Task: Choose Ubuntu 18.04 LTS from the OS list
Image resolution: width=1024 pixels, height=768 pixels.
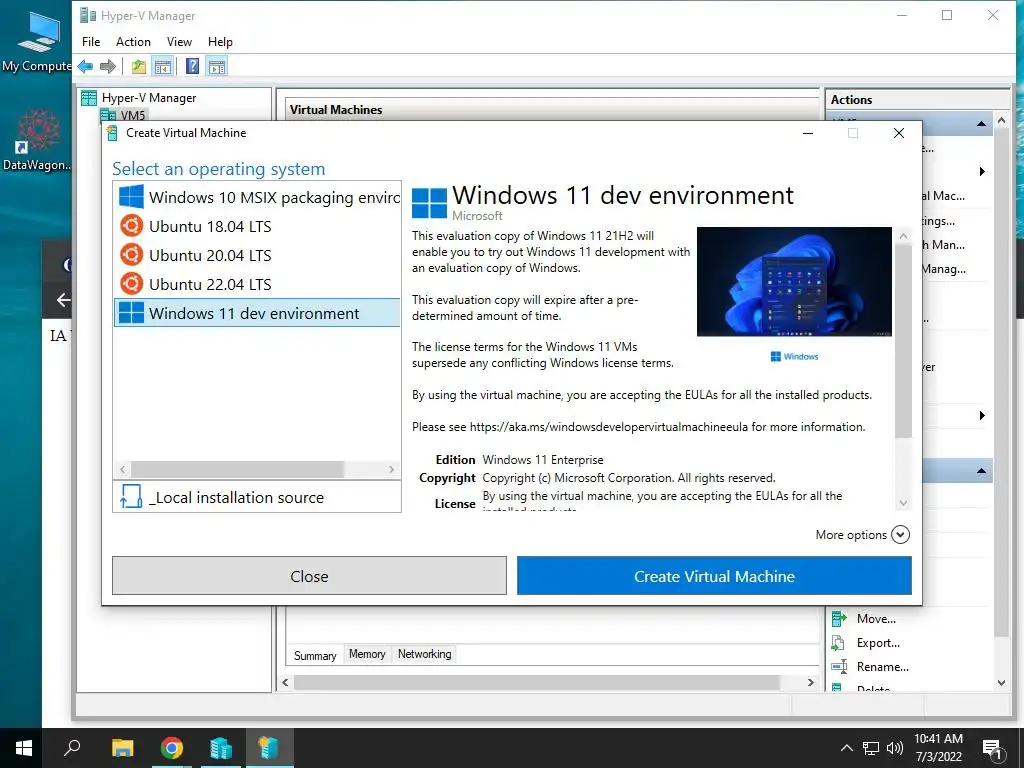Action: click(257, 227)
